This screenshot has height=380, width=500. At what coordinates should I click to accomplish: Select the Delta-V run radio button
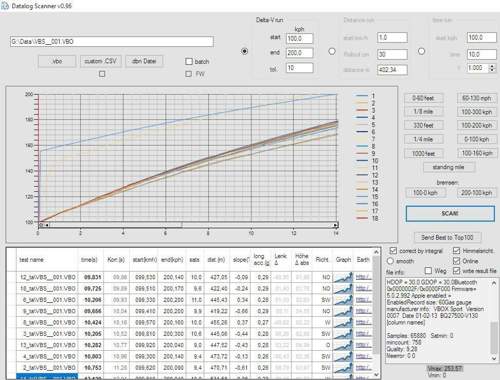pos(244,51)
